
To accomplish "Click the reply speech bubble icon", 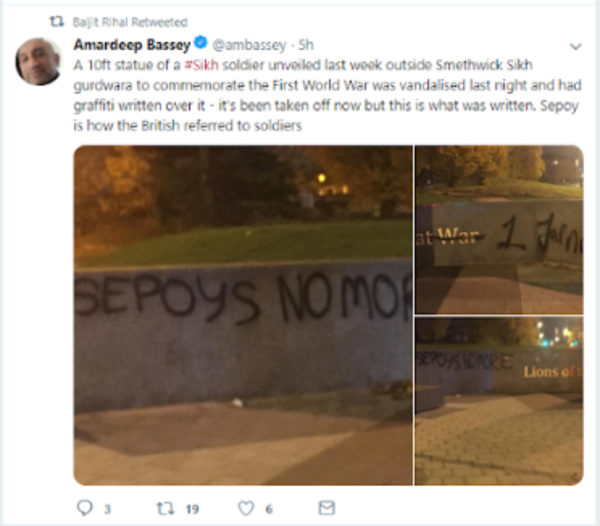I will [85, 508].
